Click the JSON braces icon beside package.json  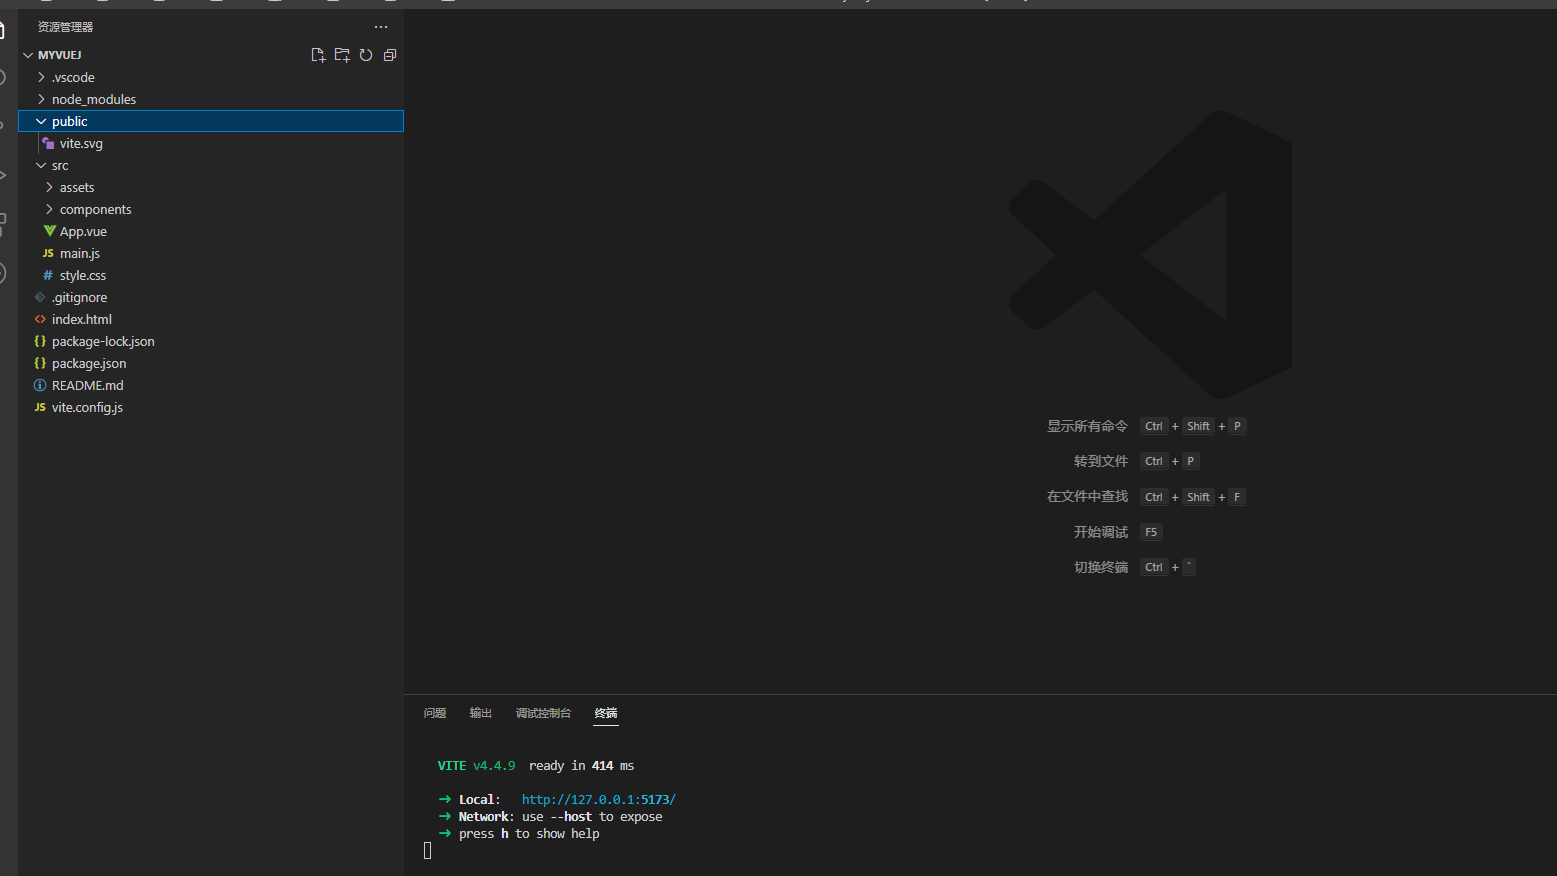pos(40,363)
